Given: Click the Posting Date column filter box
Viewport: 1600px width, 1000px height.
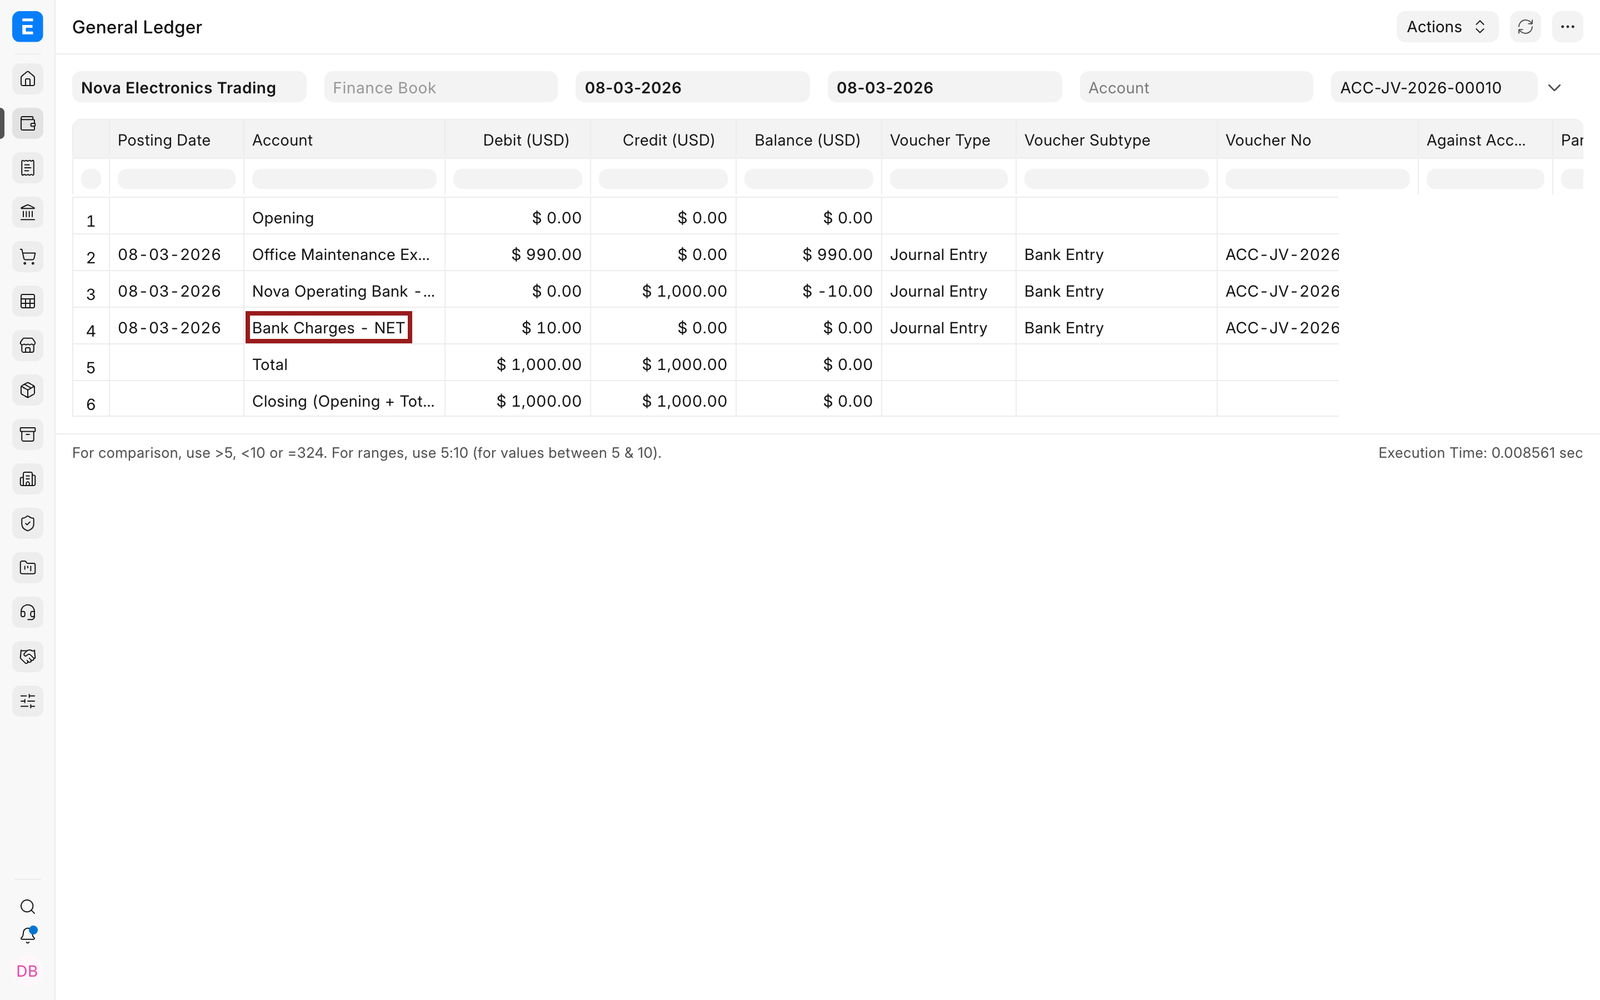Looking at the screenshot, I should pos(176,179).
